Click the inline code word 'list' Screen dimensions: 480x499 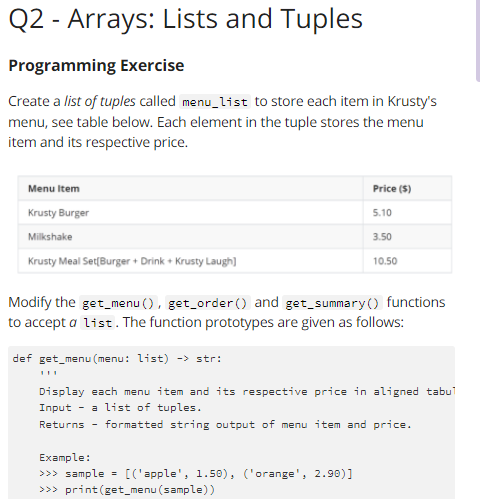[x=98, y=323]
